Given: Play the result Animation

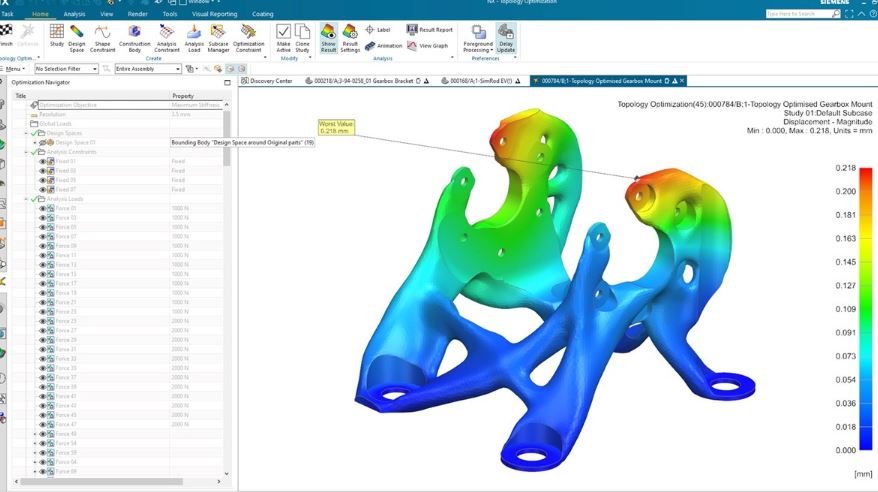Looking at the screenshot, I should (x=384, y=46).
